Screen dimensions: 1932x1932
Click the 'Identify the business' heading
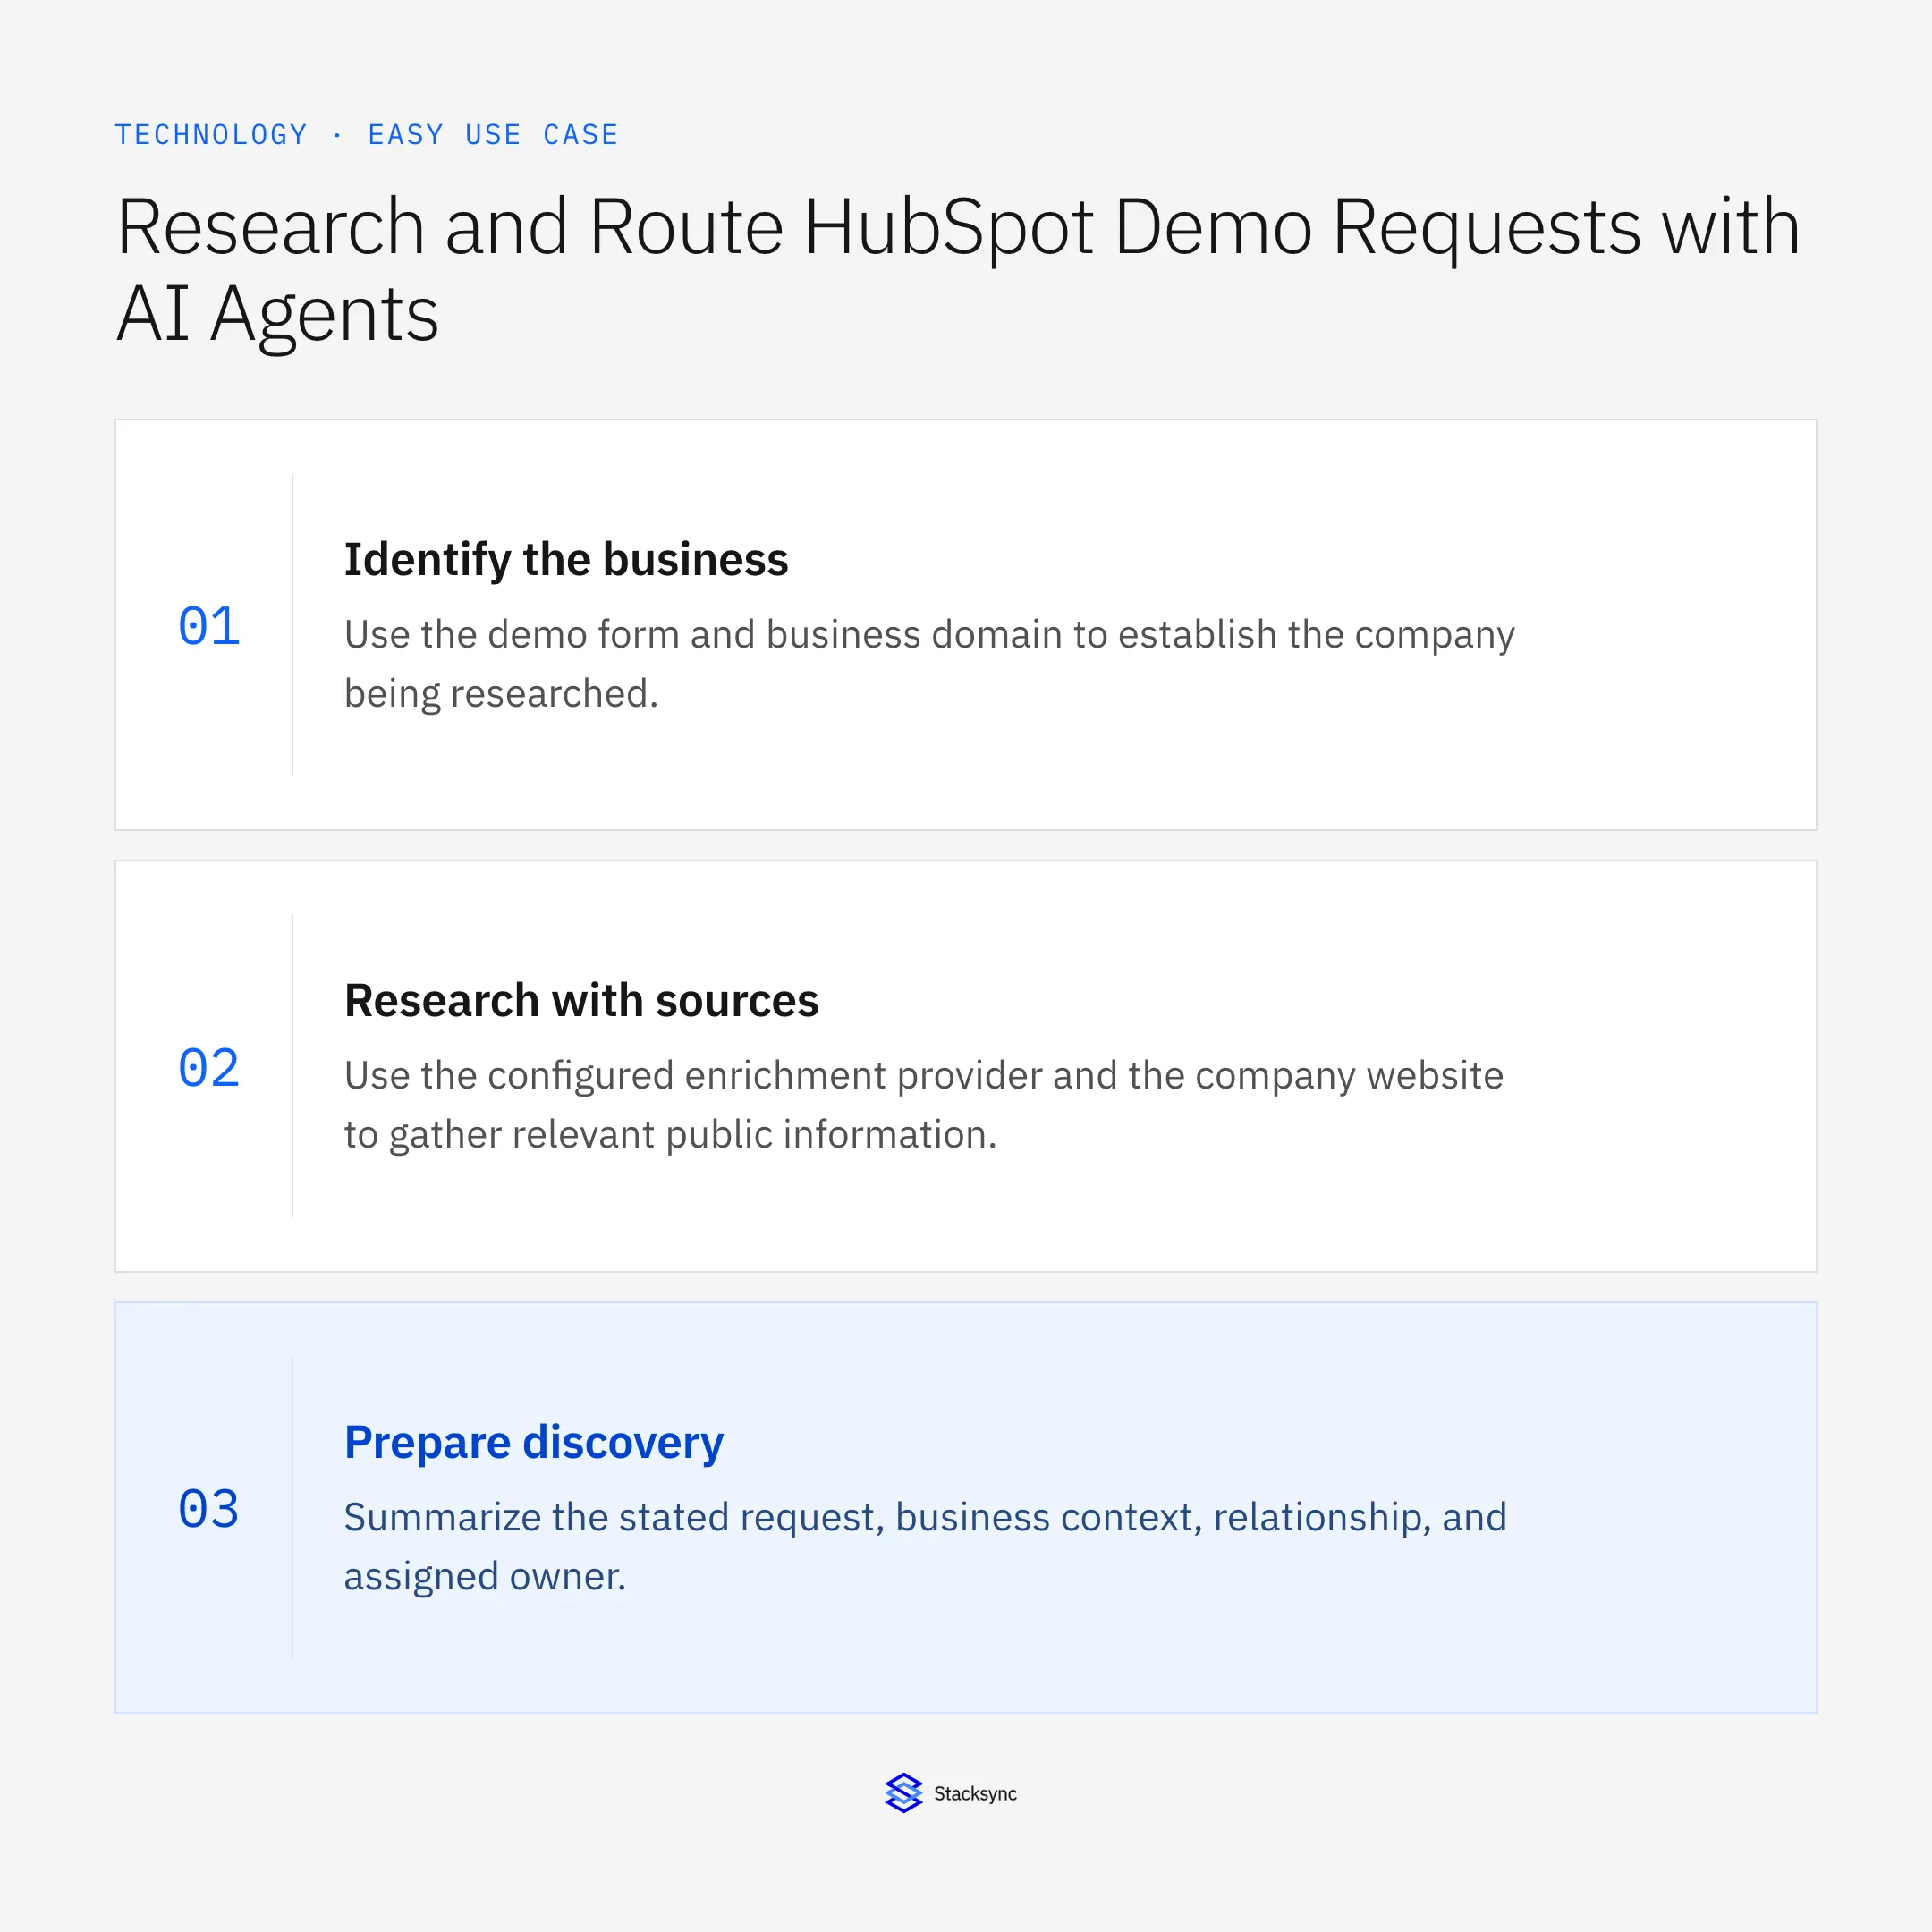pos(566,559)
